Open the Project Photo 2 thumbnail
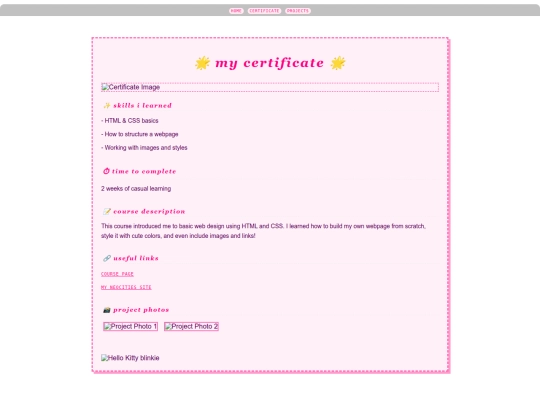Viewport: 540px width, 405px height. click(191, 326)
